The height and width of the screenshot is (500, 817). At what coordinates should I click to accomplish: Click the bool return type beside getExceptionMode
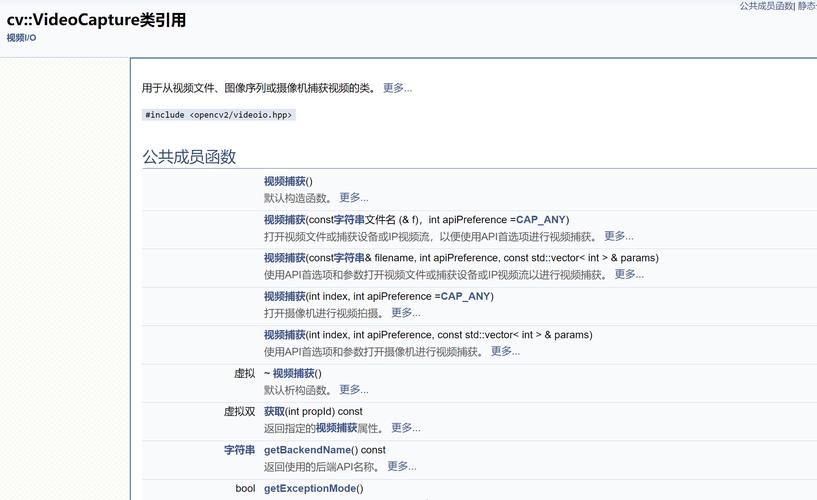coord(245,489)
